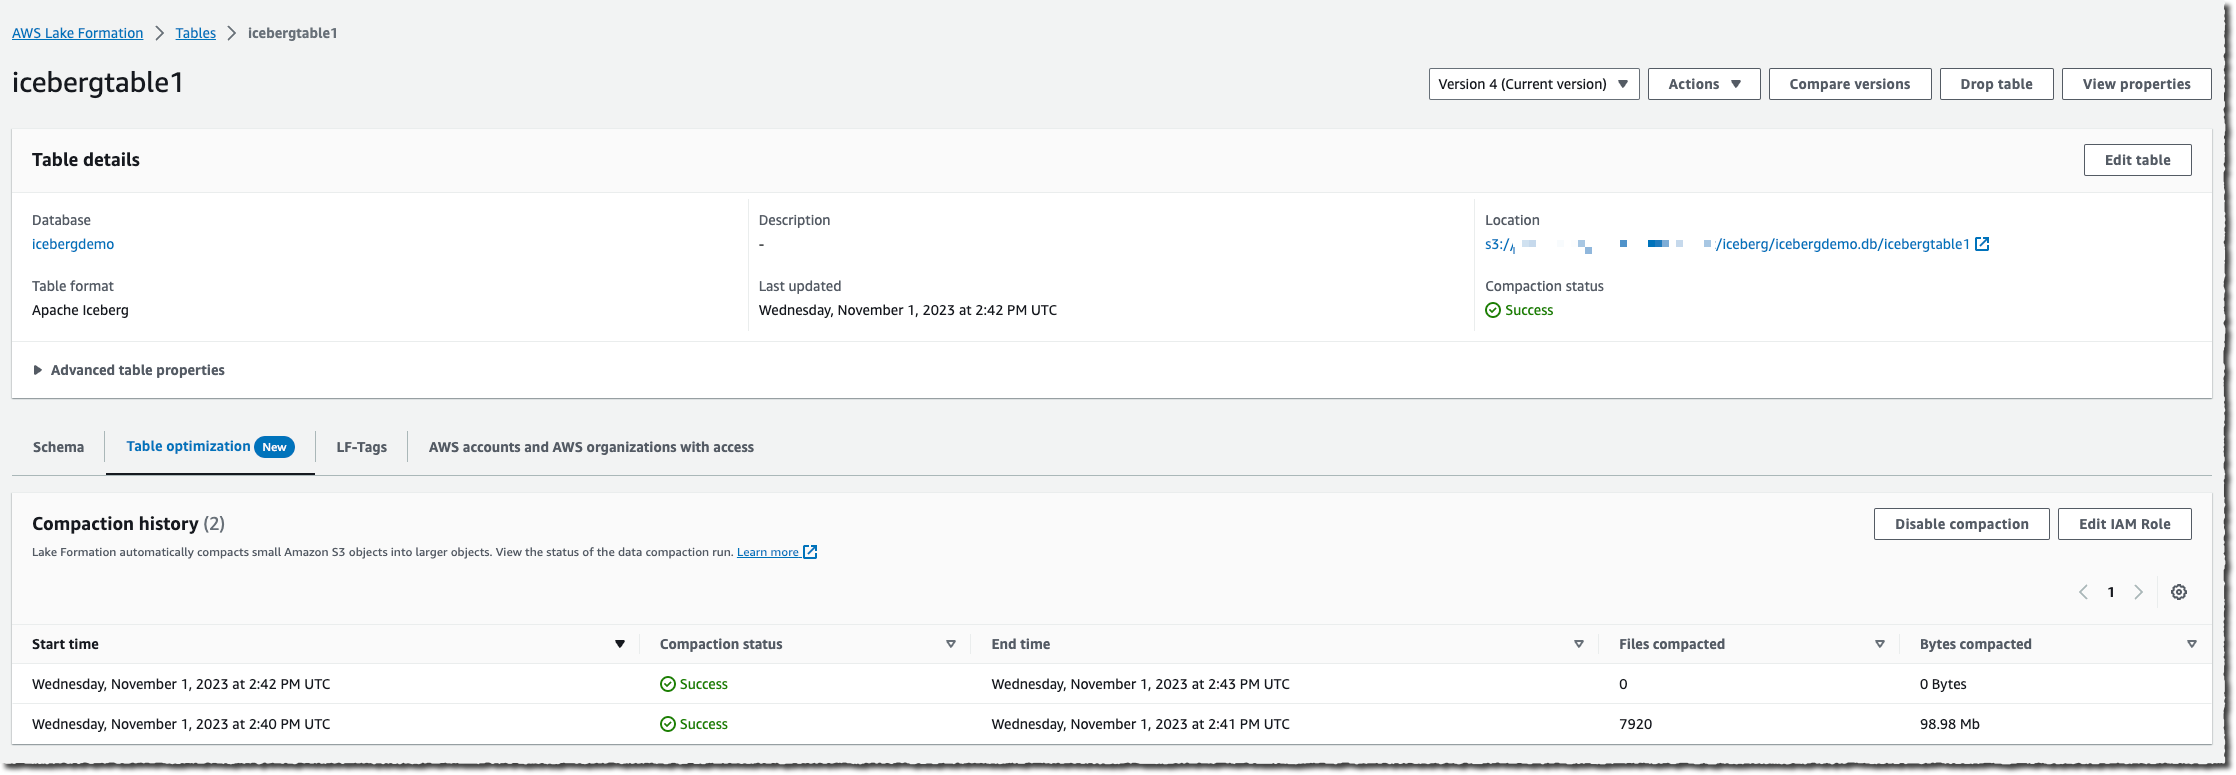Click the Compaction status column header
Screen dimensions: 2236x775
[721, 644]
